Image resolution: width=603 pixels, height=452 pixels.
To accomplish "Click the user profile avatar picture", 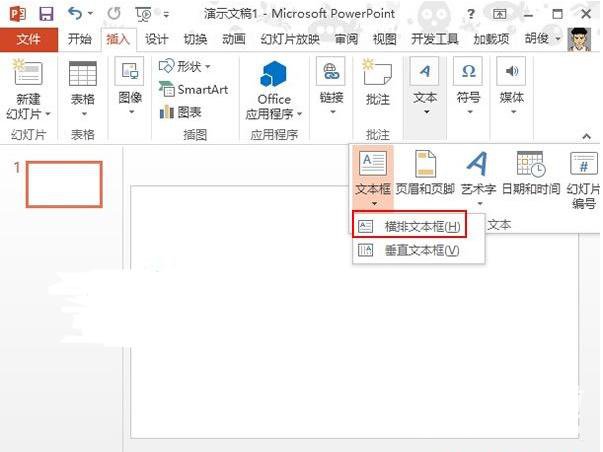I will click(x=579, y=39).
